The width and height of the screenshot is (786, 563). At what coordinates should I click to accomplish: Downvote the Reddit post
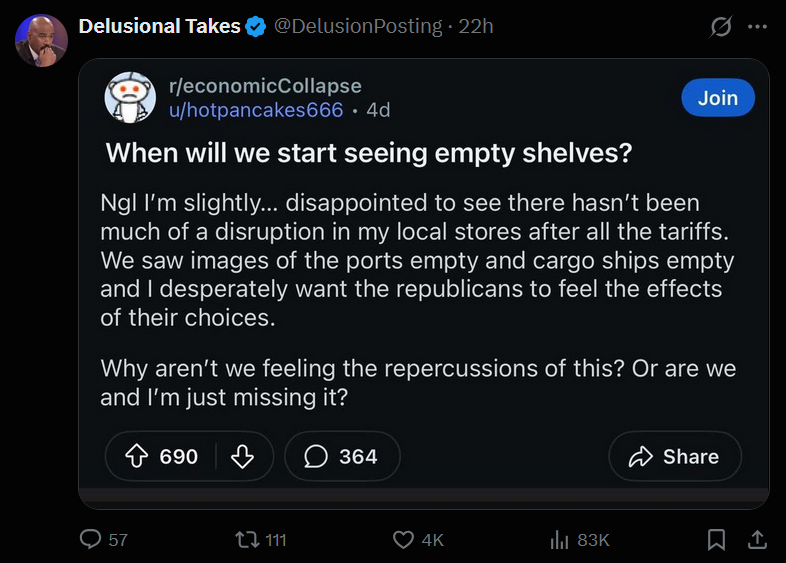242,457
